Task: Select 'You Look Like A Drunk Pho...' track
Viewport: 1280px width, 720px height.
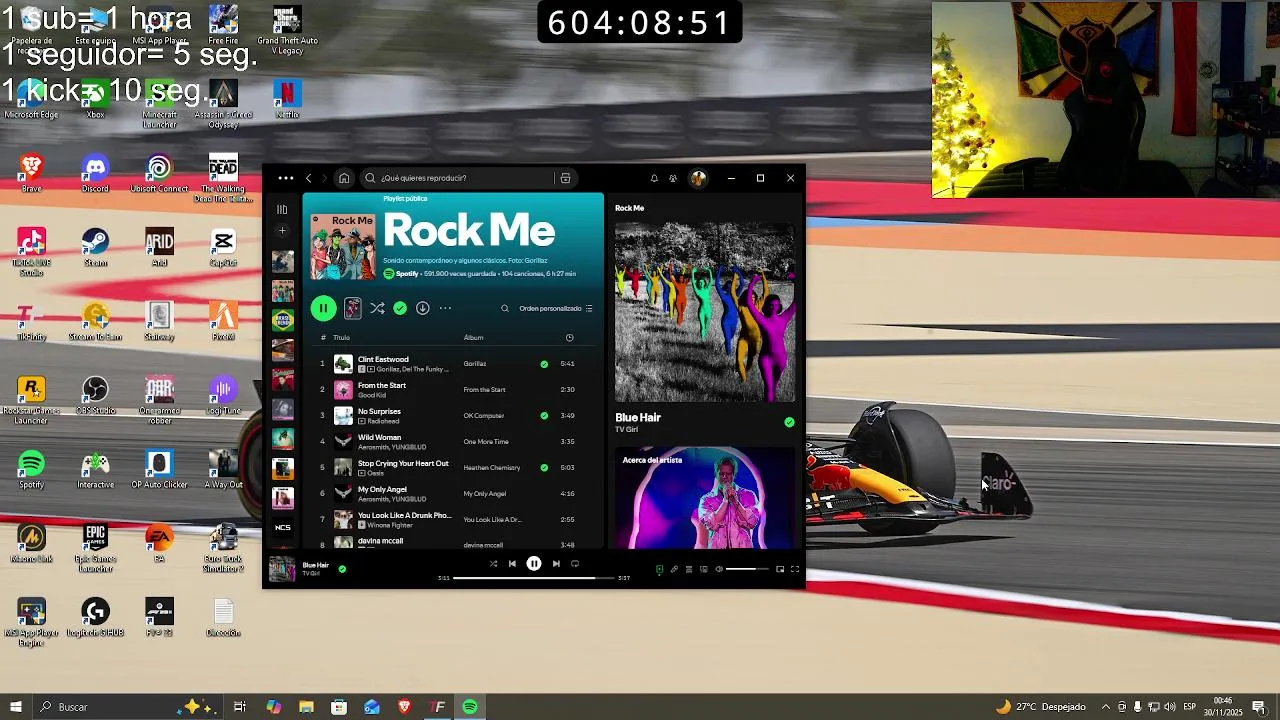Action: pyautogui.click(x=404, y=515)
